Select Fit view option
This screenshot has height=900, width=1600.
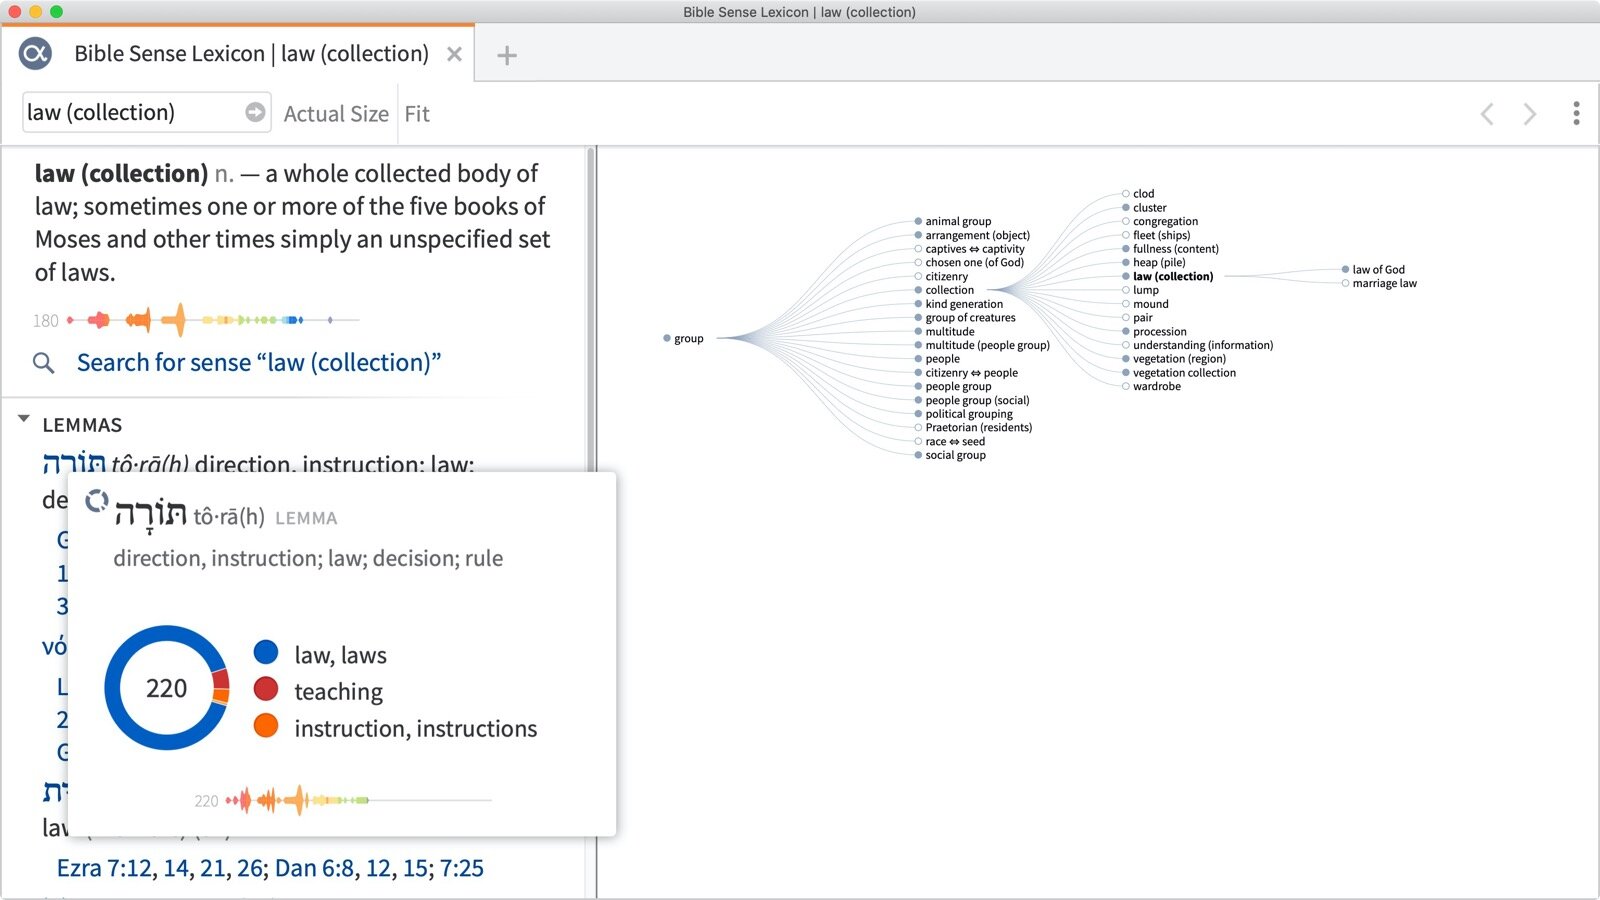point(417,114)
